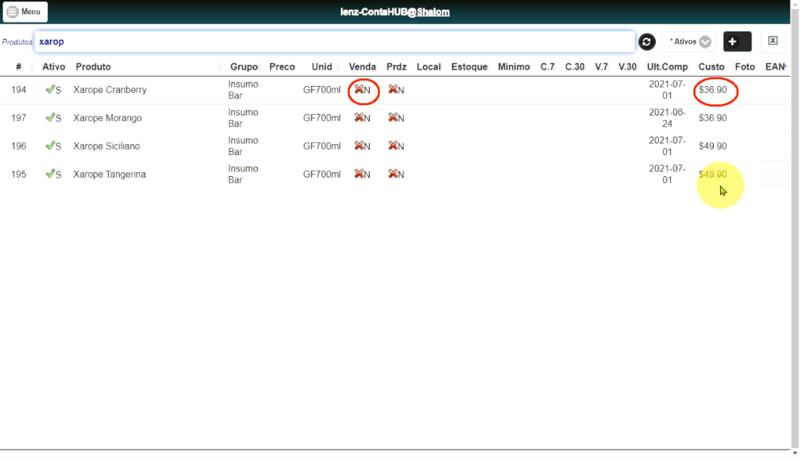This screenshot has height=459, width=800.
Task: Sort by the # column header
Action: [x=18, y=67]
